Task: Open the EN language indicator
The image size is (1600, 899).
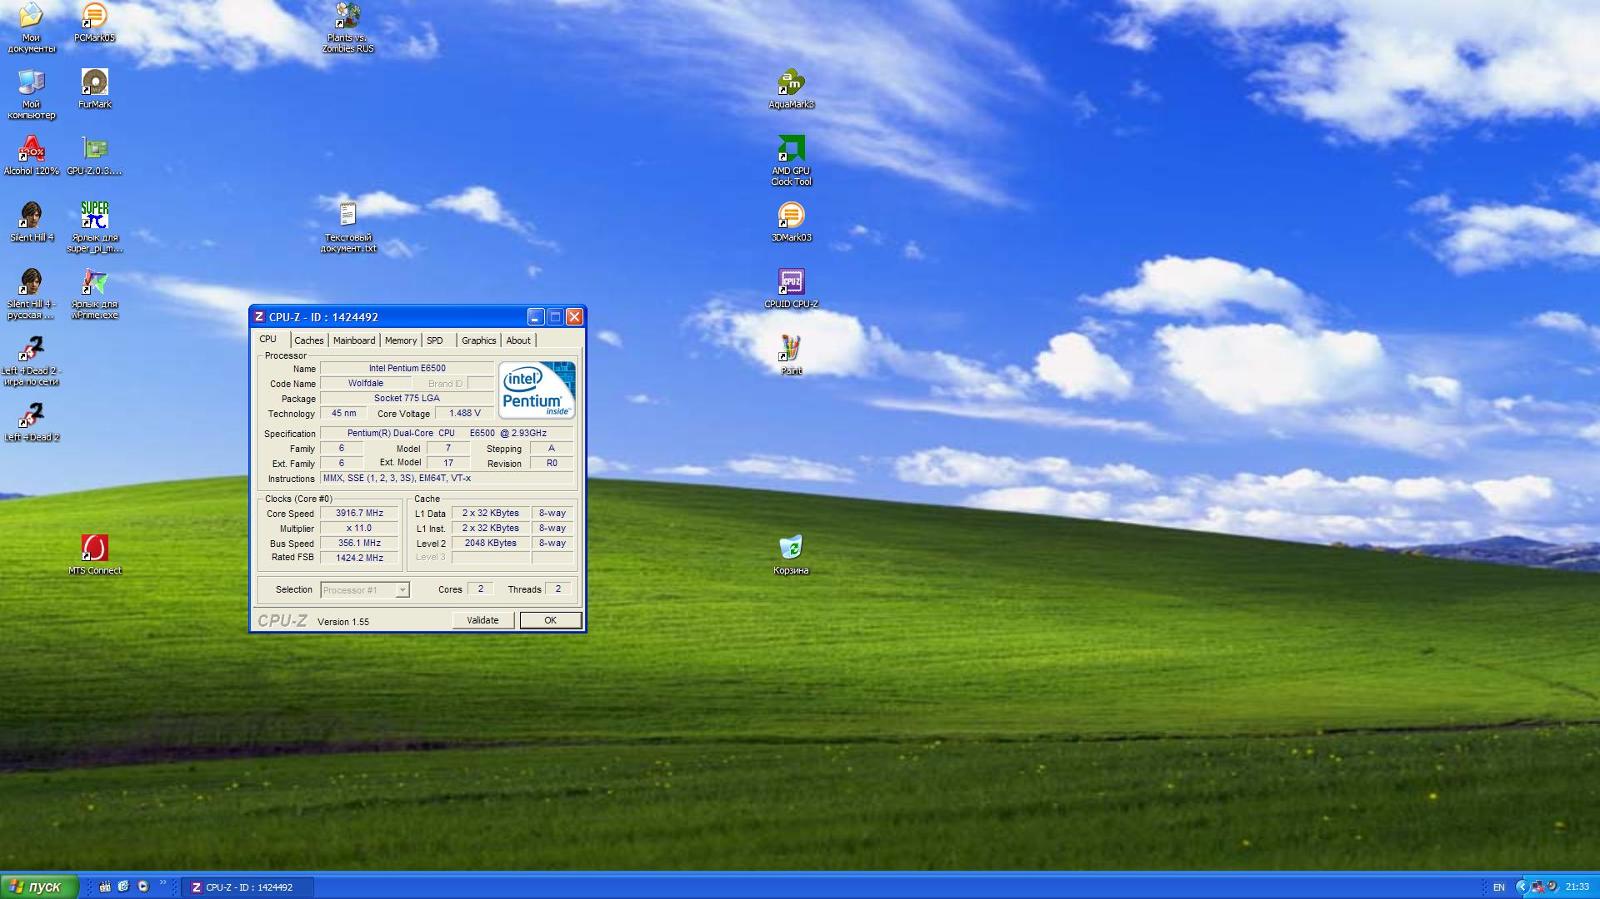Action: tap(1498, 887)
